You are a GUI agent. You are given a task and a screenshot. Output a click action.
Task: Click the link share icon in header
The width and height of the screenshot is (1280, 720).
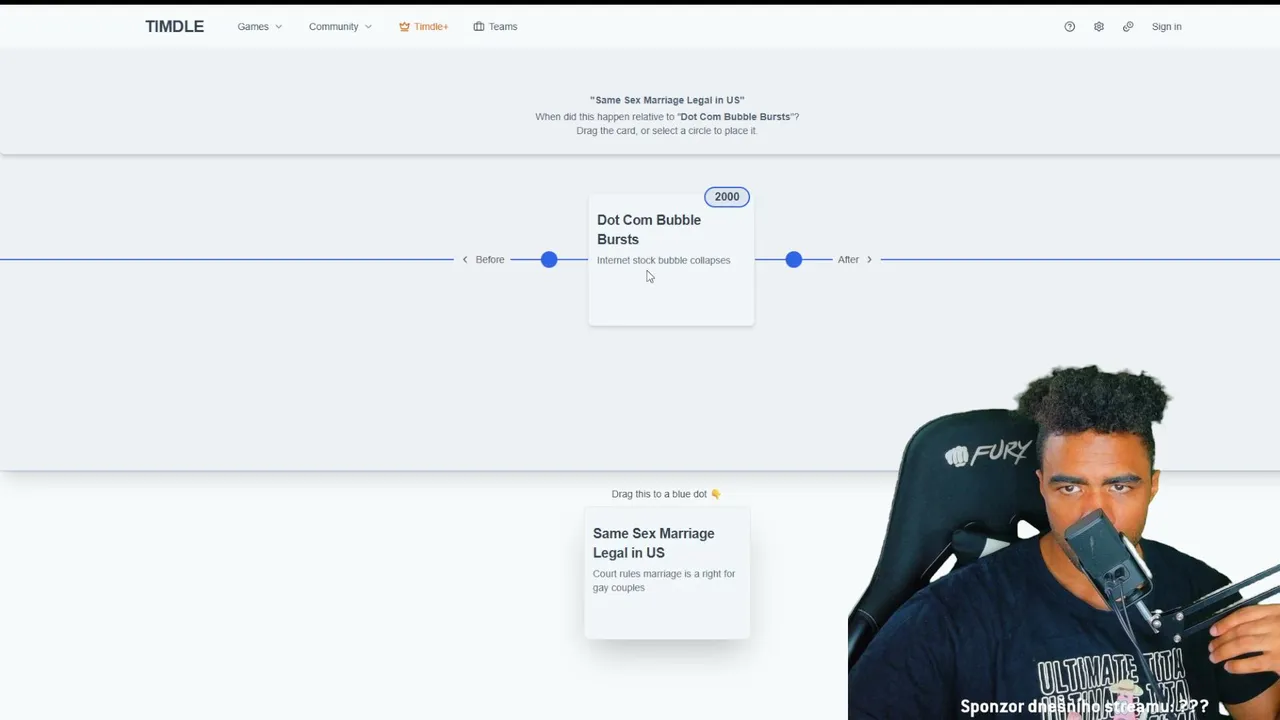click(x=1128, y=27)
